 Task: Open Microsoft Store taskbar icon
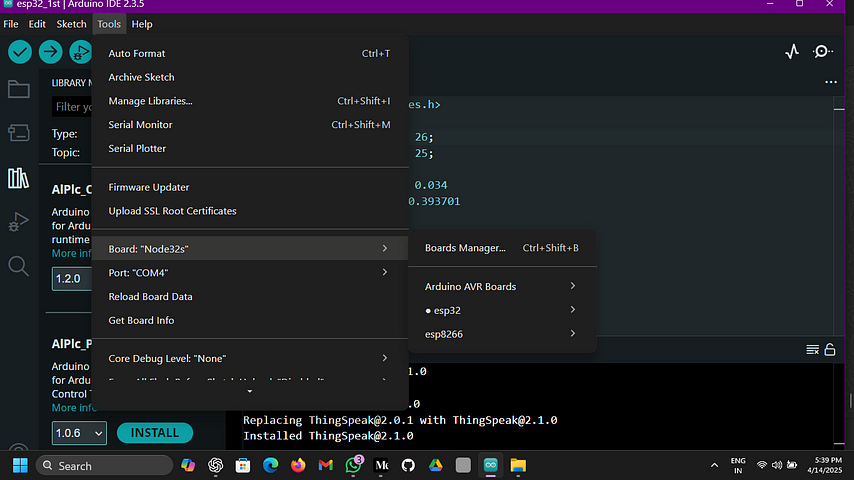point(243,465)
